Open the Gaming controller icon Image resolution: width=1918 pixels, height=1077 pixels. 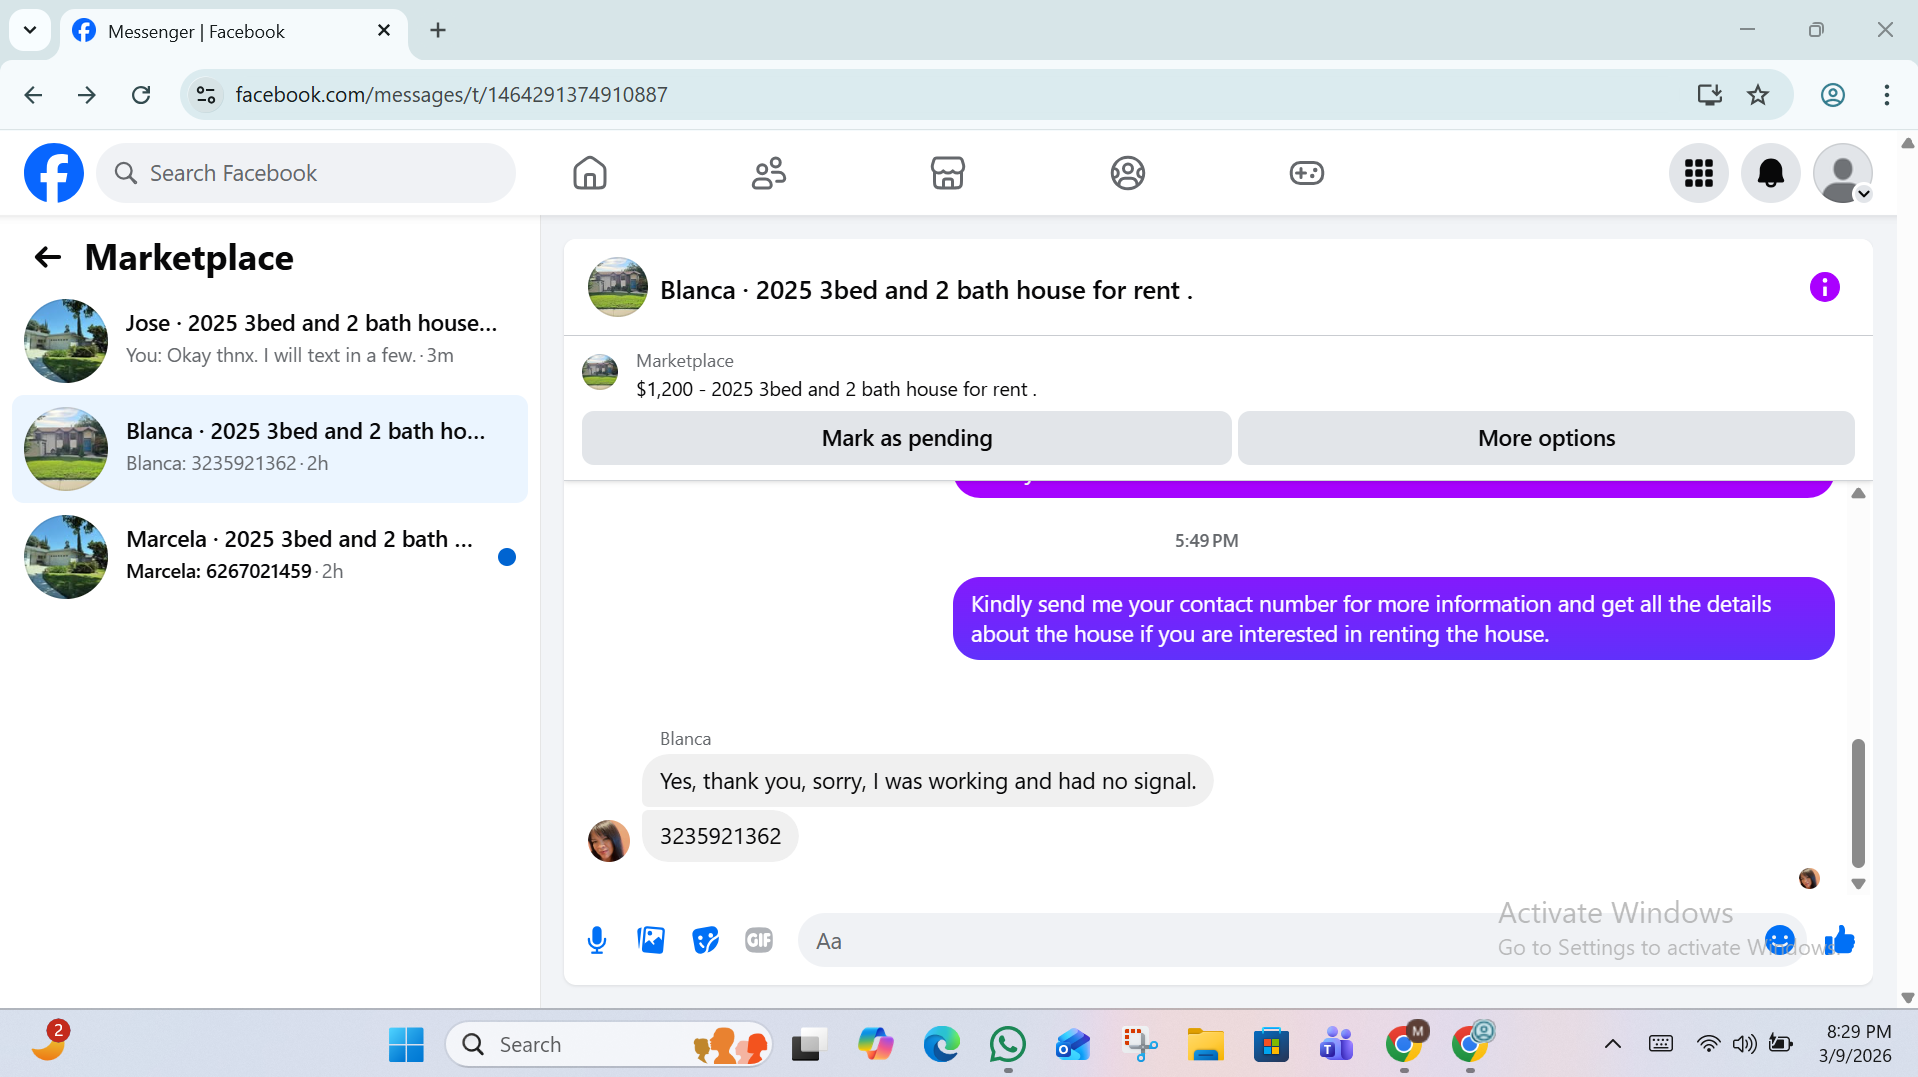click(1306, 173)
